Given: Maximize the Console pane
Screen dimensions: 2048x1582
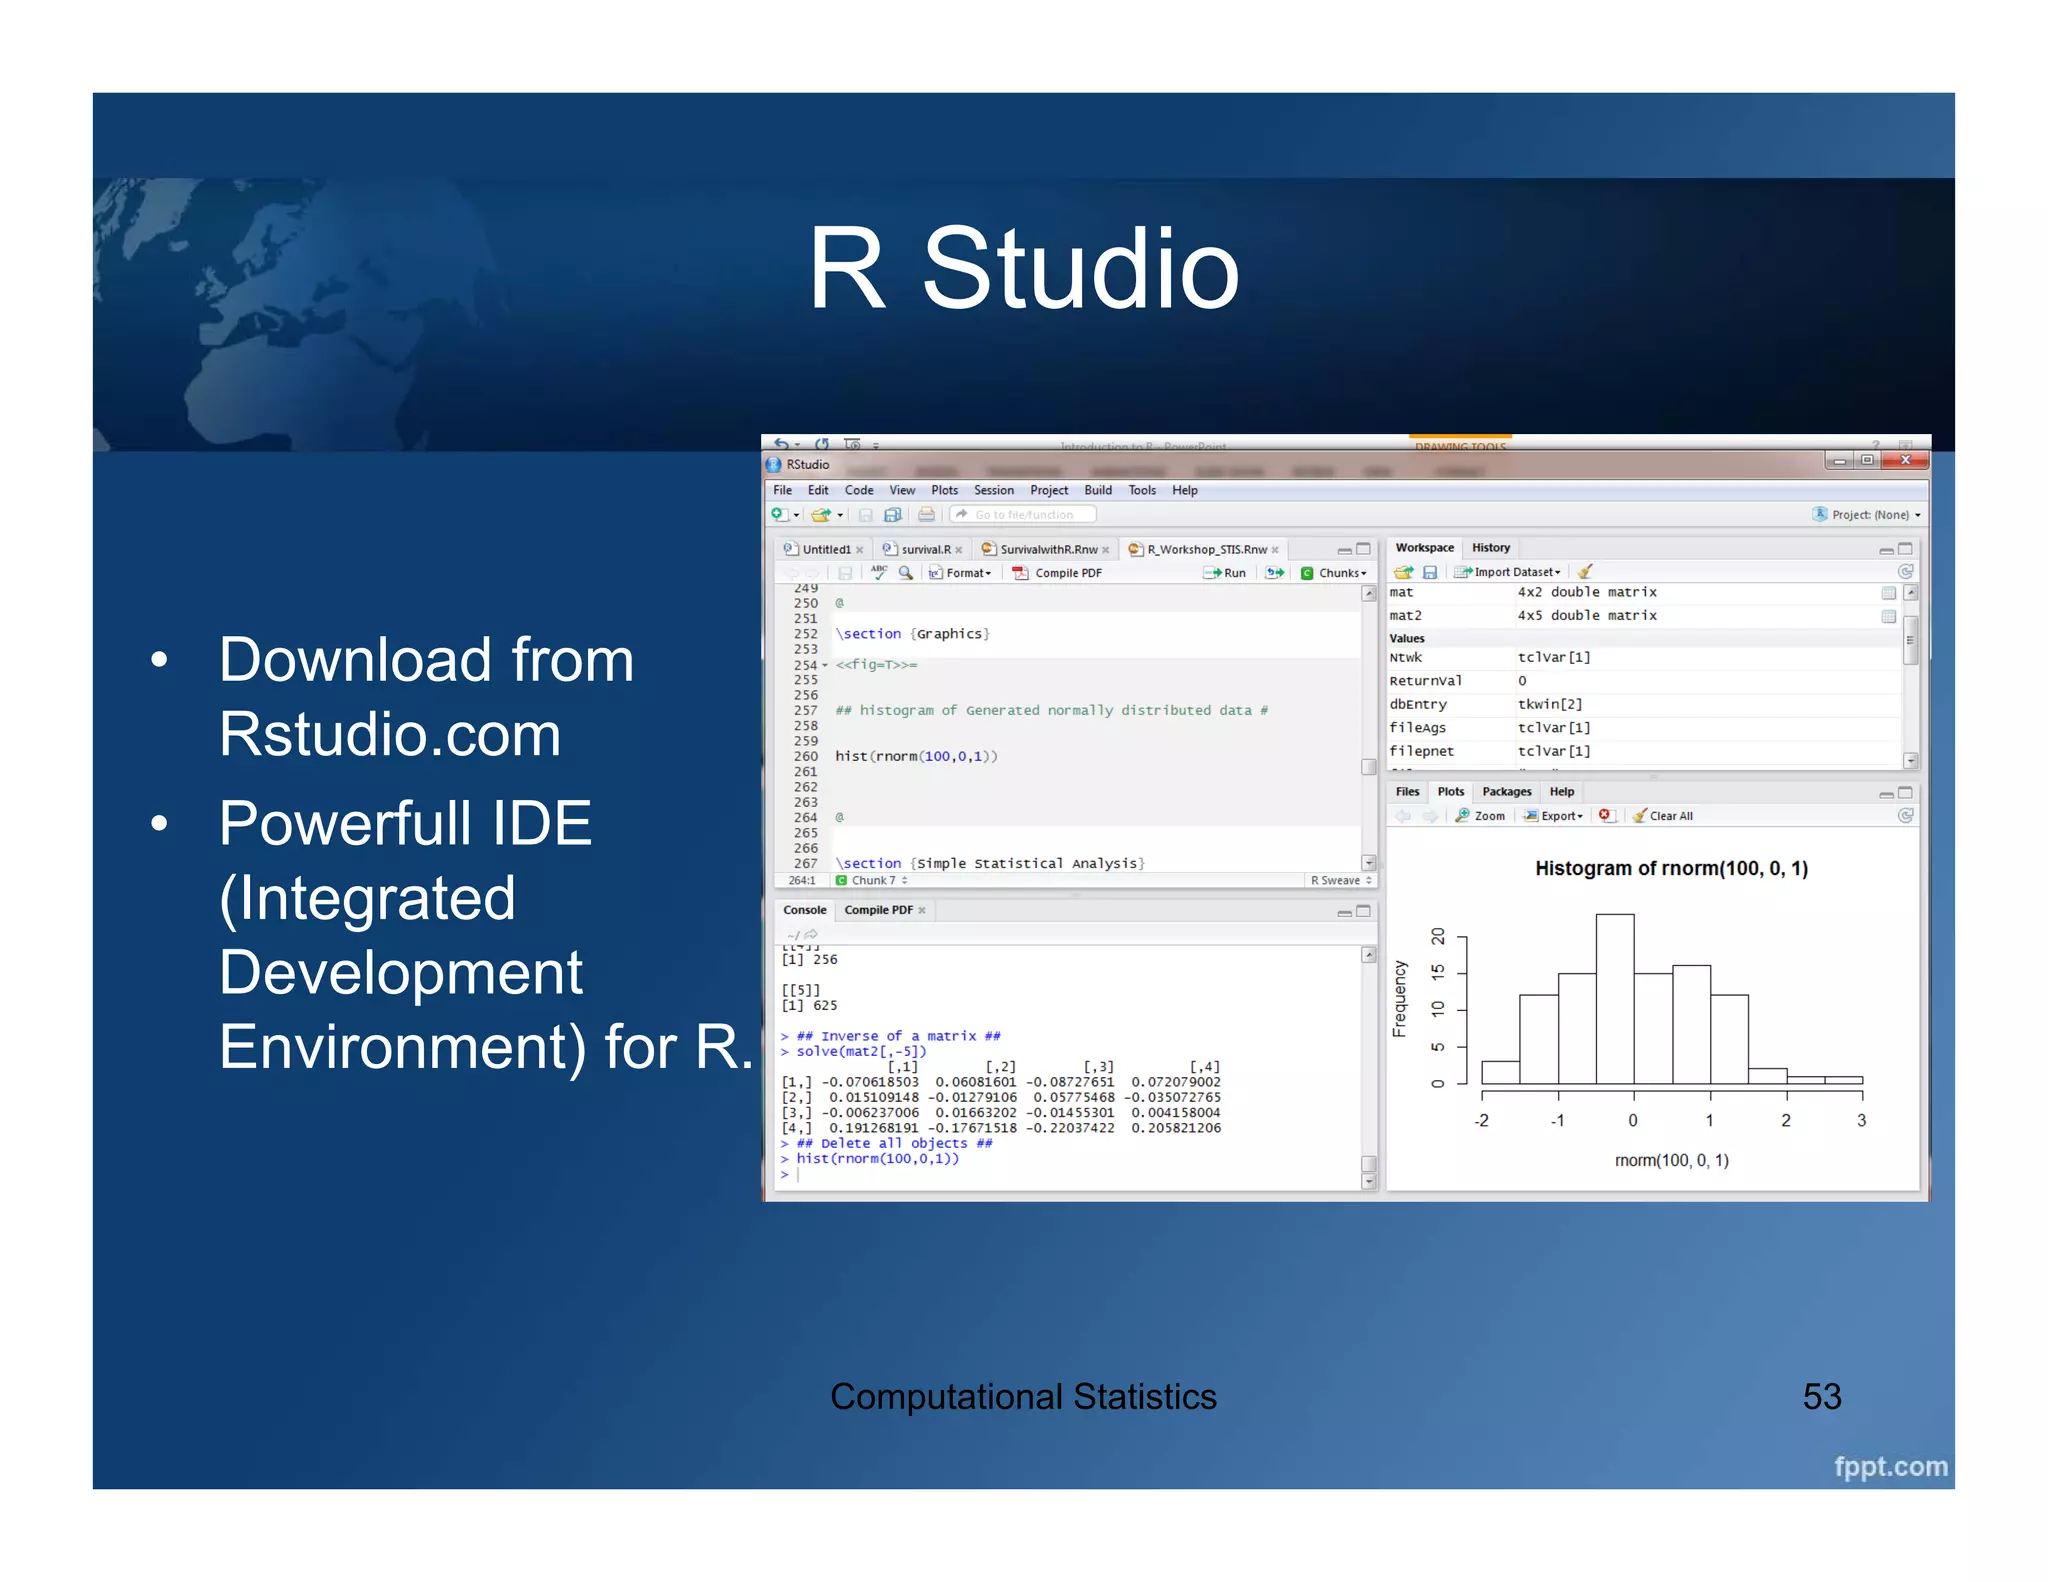Looking at the screenshot, I should coord(1363,911).
